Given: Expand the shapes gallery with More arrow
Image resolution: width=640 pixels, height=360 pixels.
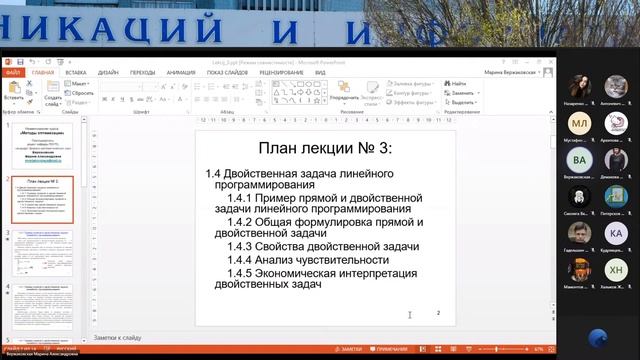Looking at the screenshot, I should pos(324,100).
